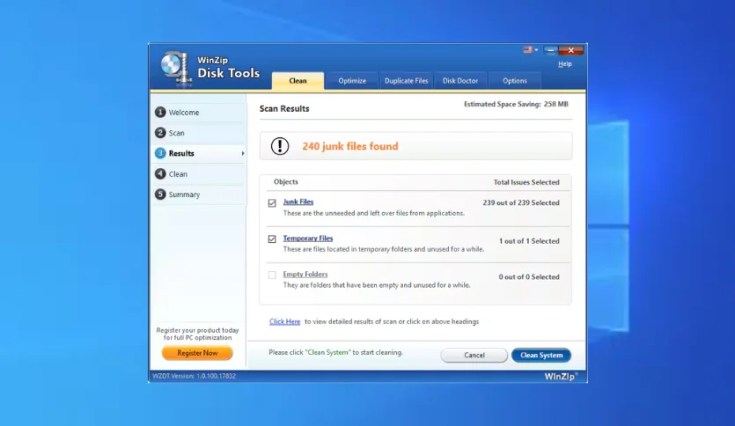Click the Estimated Space Saving value
This screenshot has height=426, width=735.
556,104
